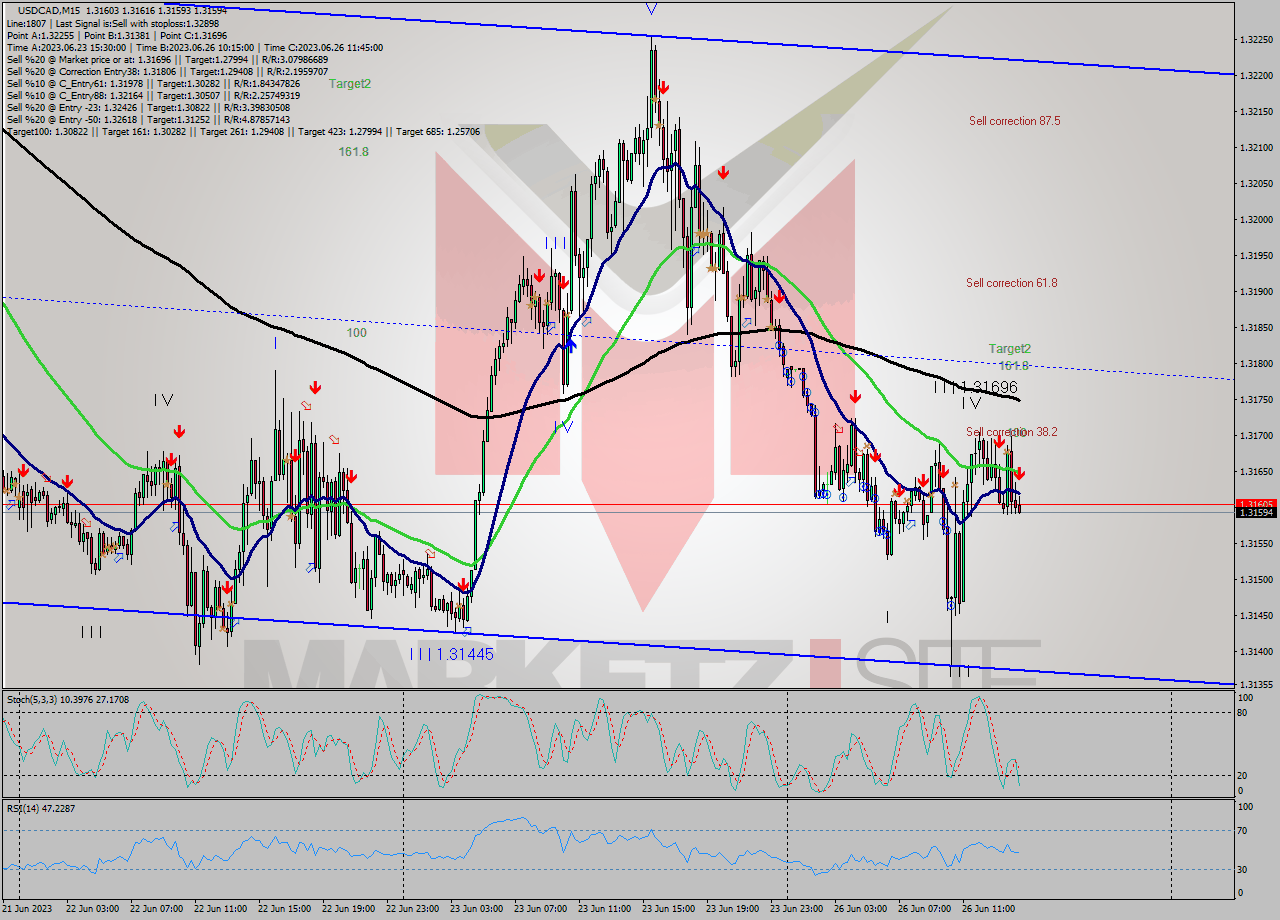Viewport: 1280px width, 920px height.
Task: Click the RSI scale value 70
Action: click(1244, 830)
